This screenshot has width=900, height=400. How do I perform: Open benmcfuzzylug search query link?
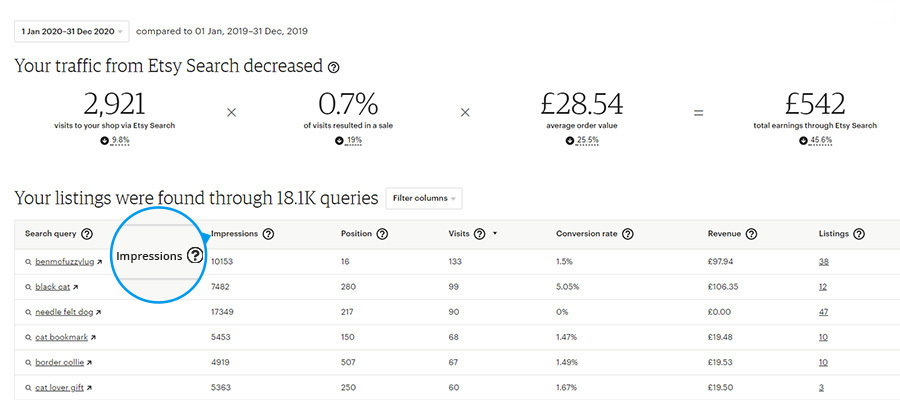point(64,262)
